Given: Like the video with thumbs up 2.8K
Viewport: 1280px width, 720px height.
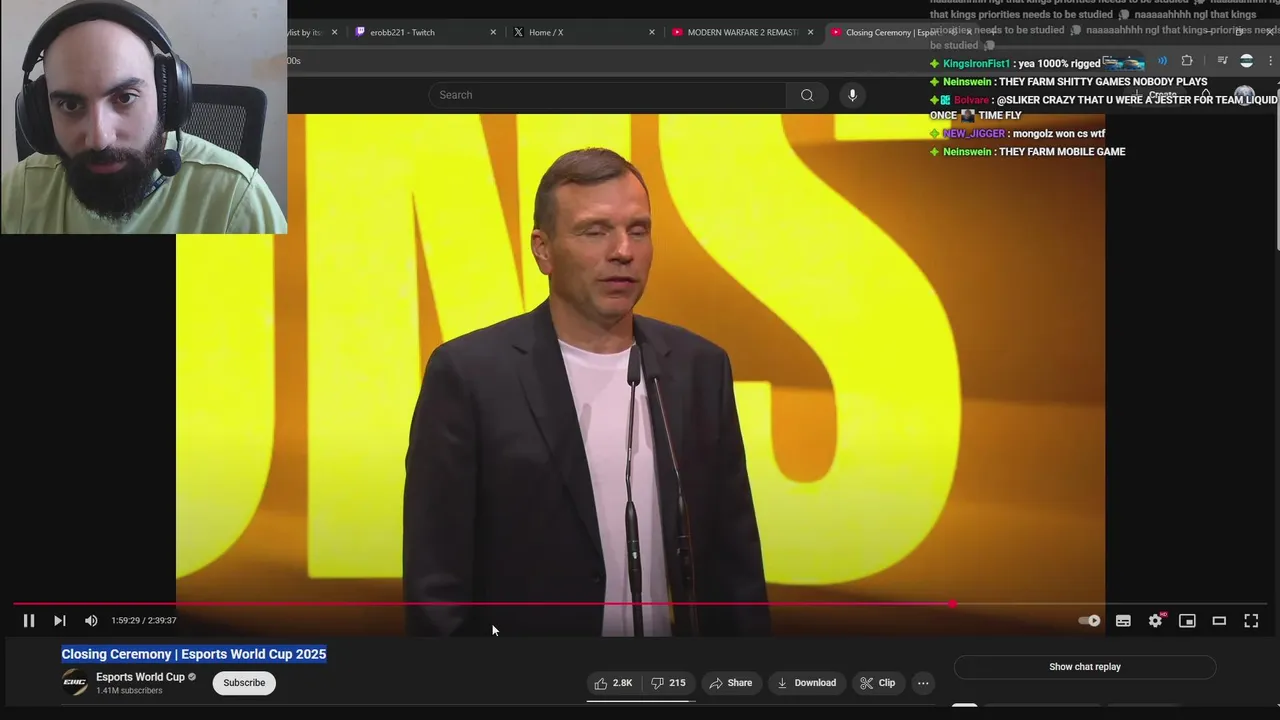Looking at the screenshot, I should click(613, 683).
